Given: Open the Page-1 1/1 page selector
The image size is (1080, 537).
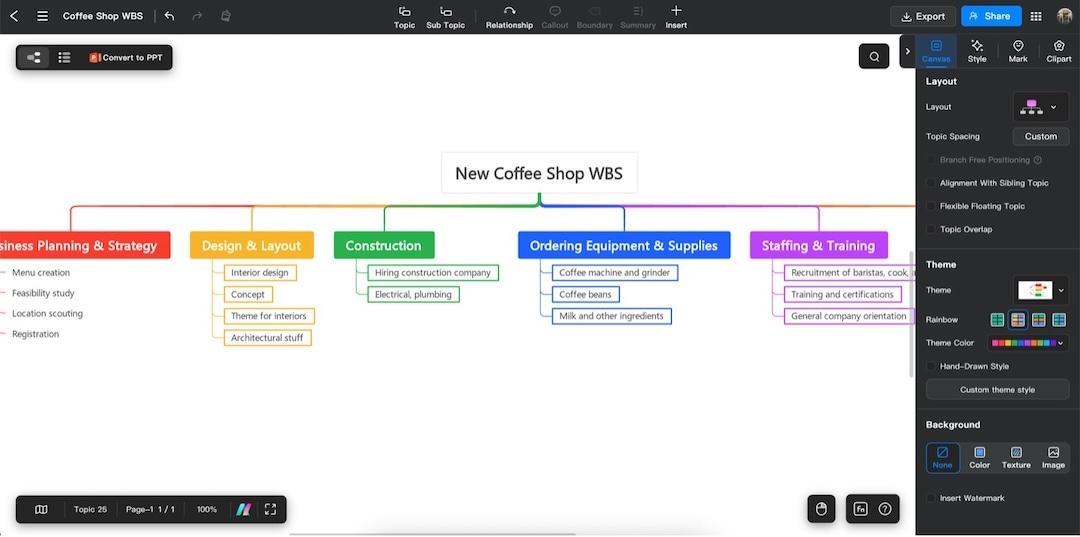Looking at the screenshot, I should pyautogui.click(x=150, y=509).
